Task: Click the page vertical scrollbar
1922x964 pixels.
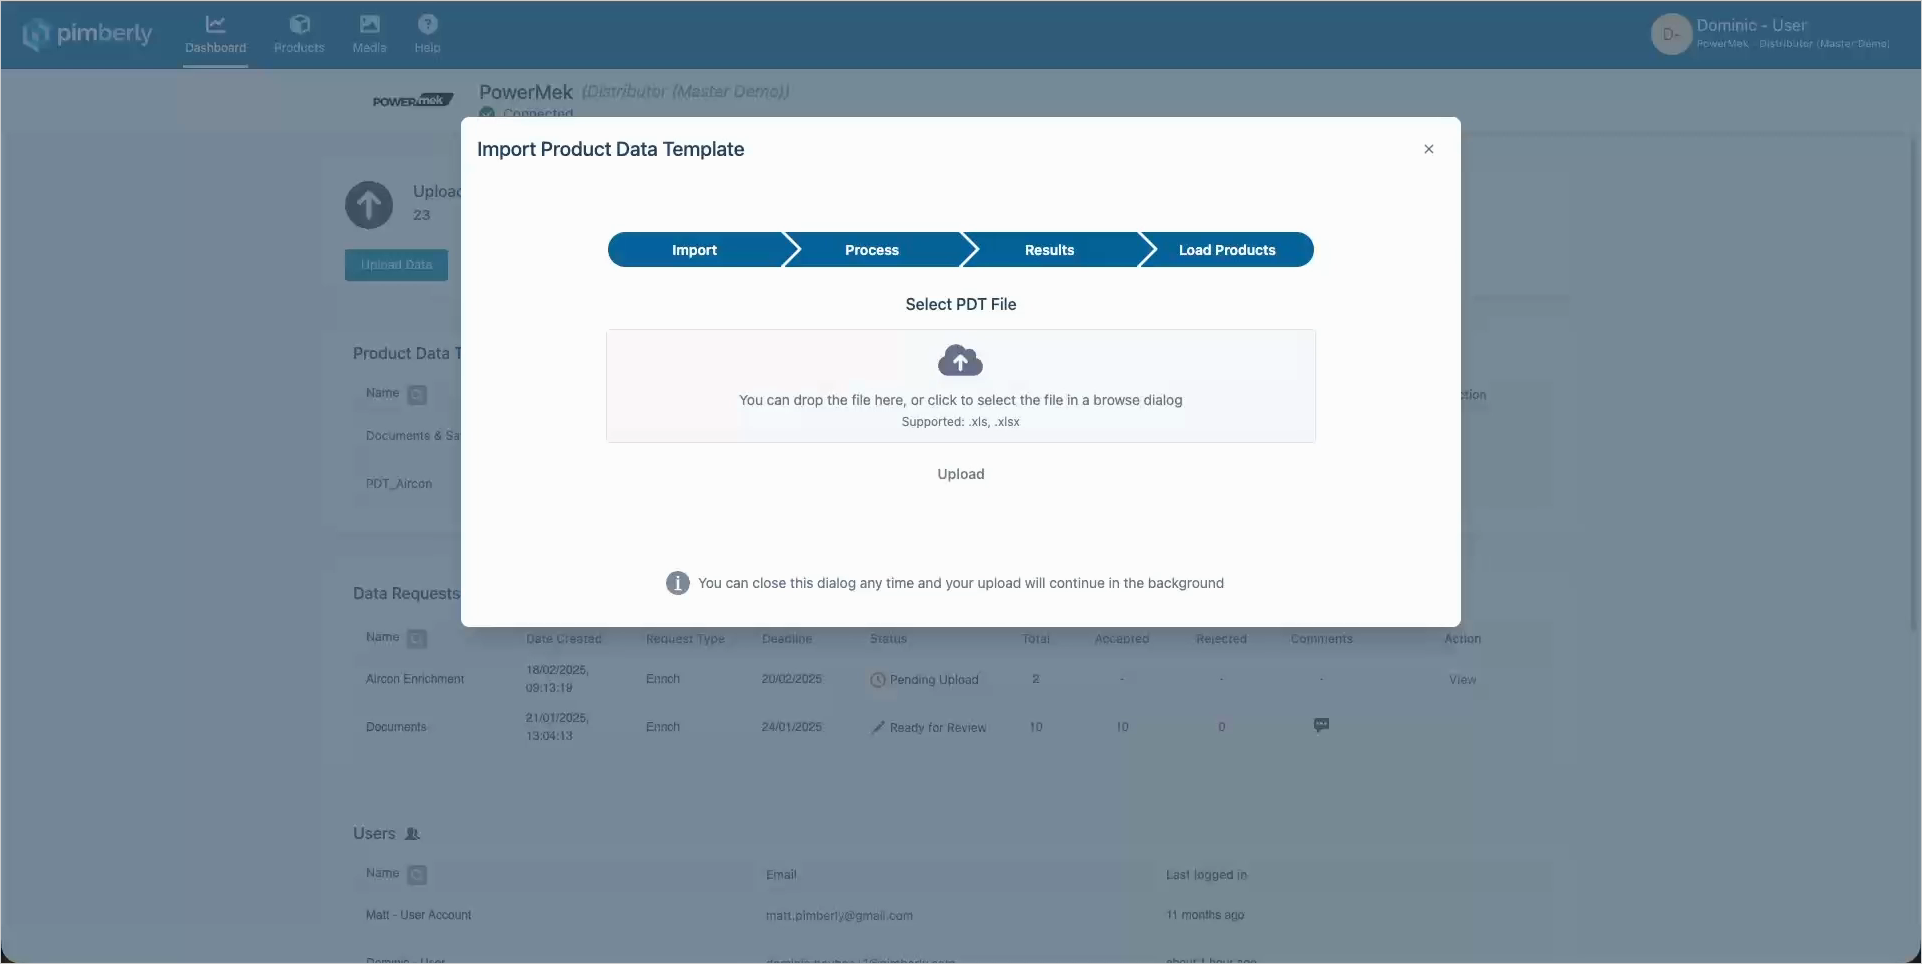Action: [x=1914, y=385]
